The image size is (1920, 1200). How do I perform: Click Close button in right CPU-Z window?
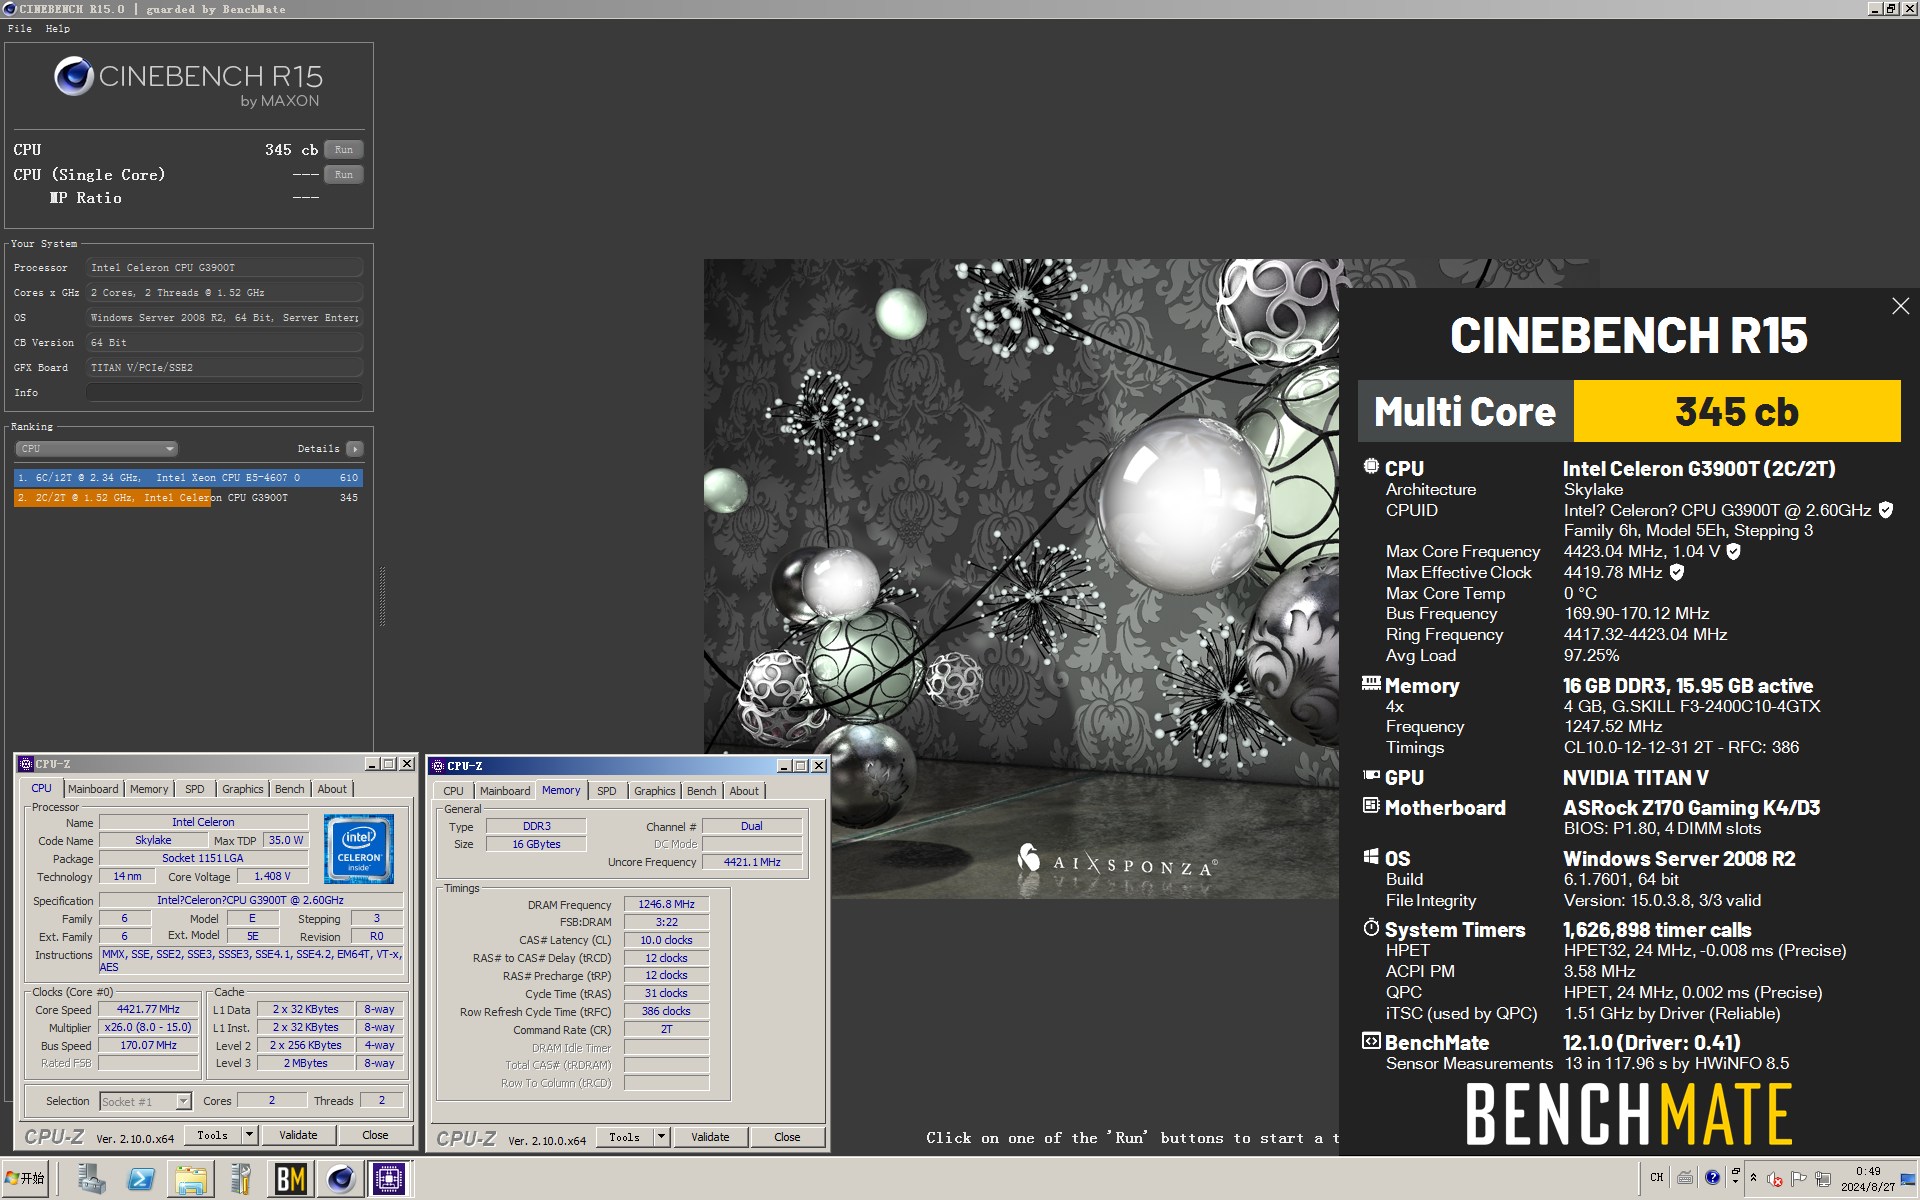[x=787, y=1137]
